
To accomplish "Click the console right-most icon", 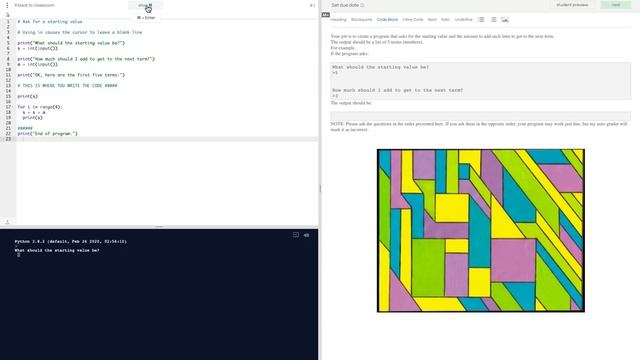I will tap(307, 235).
